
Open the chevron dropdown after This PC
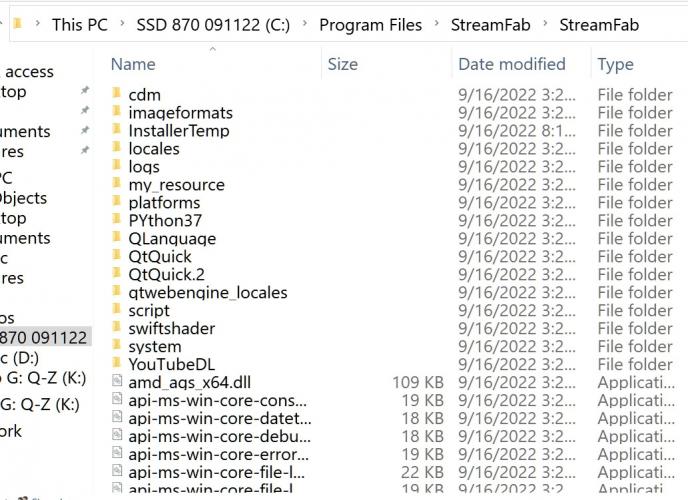pos(122,24)
